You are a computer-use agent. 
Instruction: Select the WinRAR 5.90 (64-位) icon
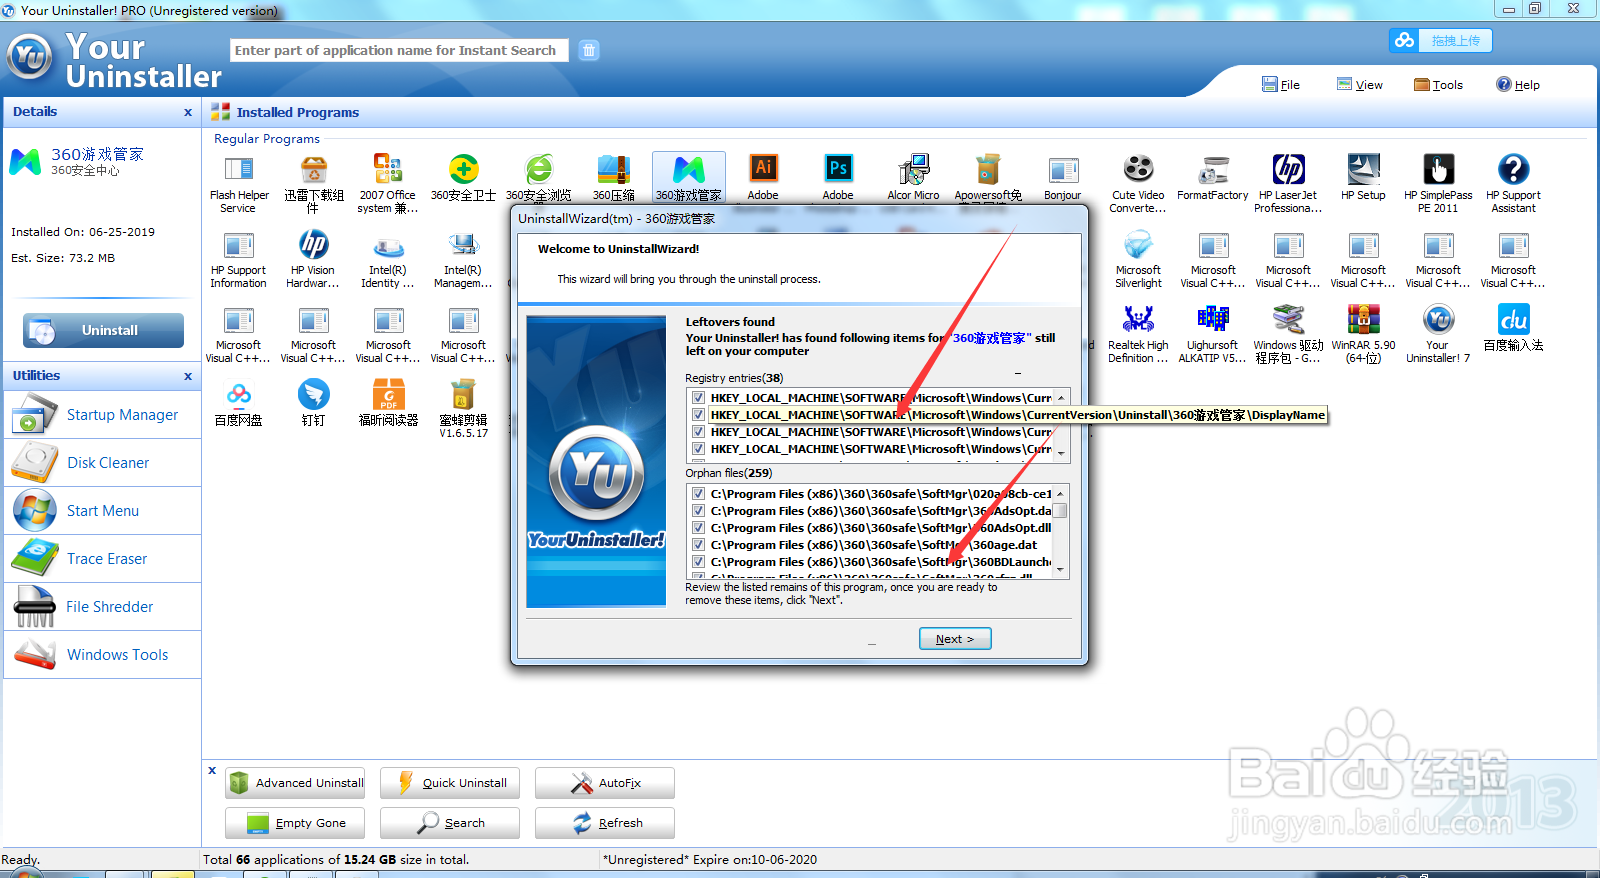pyautogui.click(x=1363, y=319)
